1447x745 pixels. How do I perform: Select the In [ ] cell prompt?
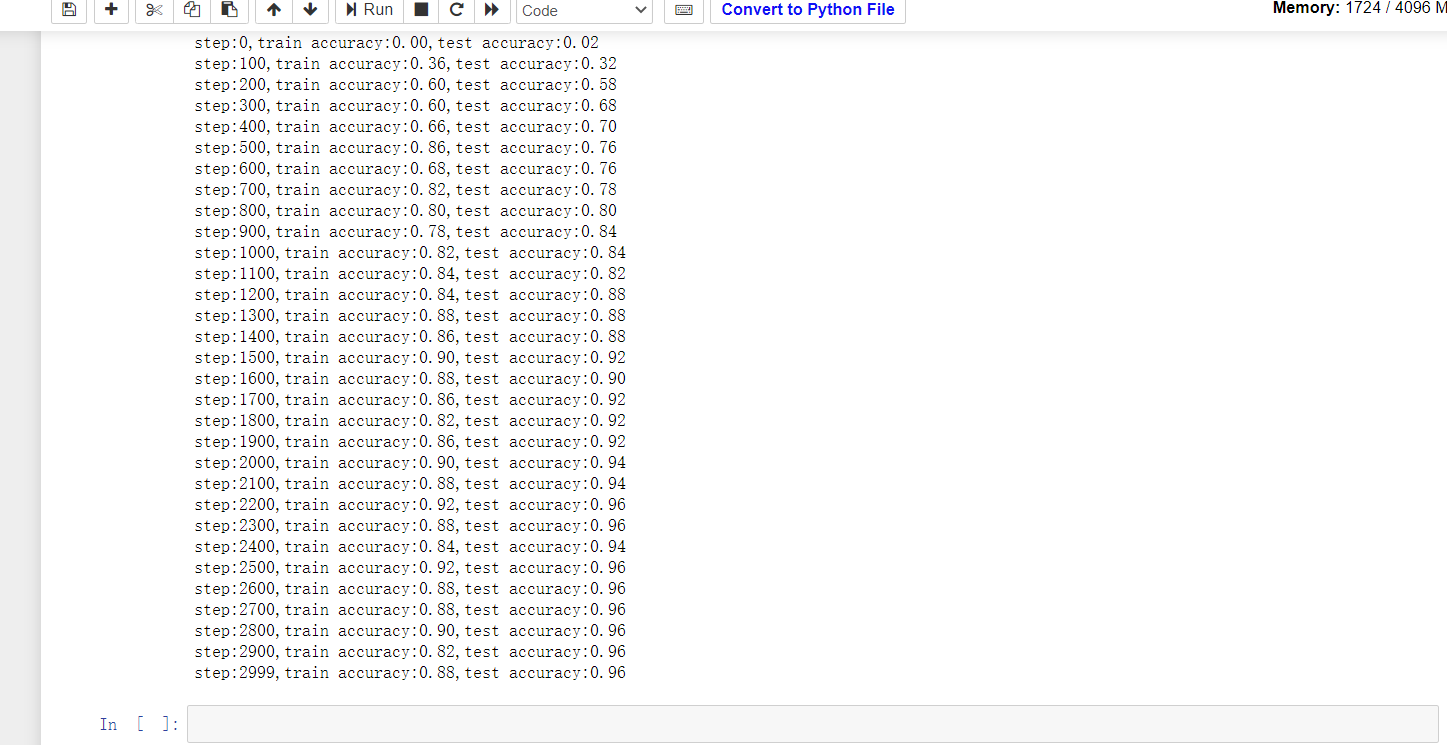coord(139,724)
